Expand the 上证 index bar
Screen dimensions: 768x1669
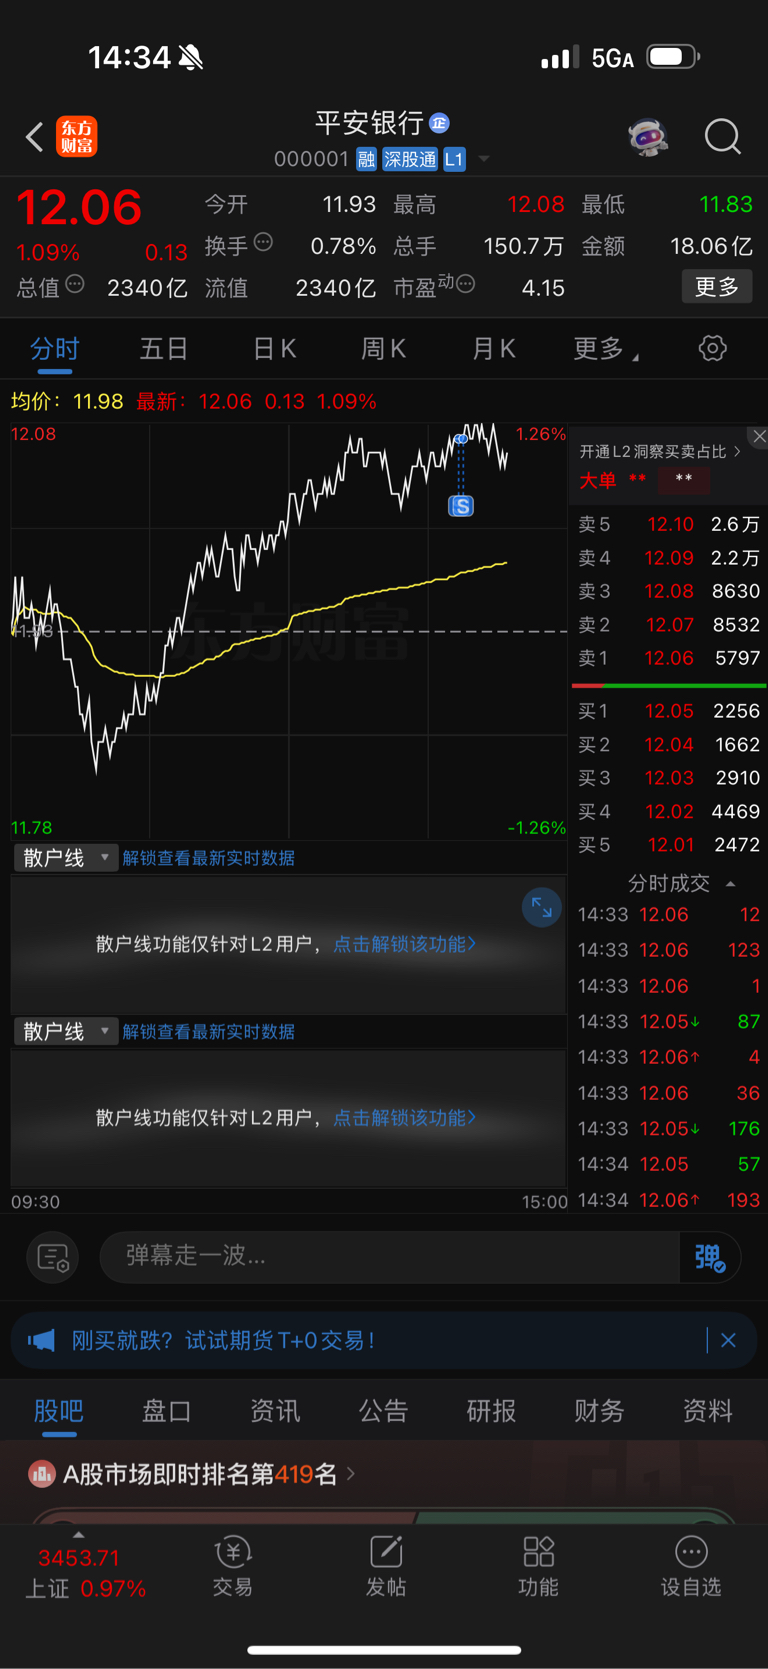(78, 1535)
